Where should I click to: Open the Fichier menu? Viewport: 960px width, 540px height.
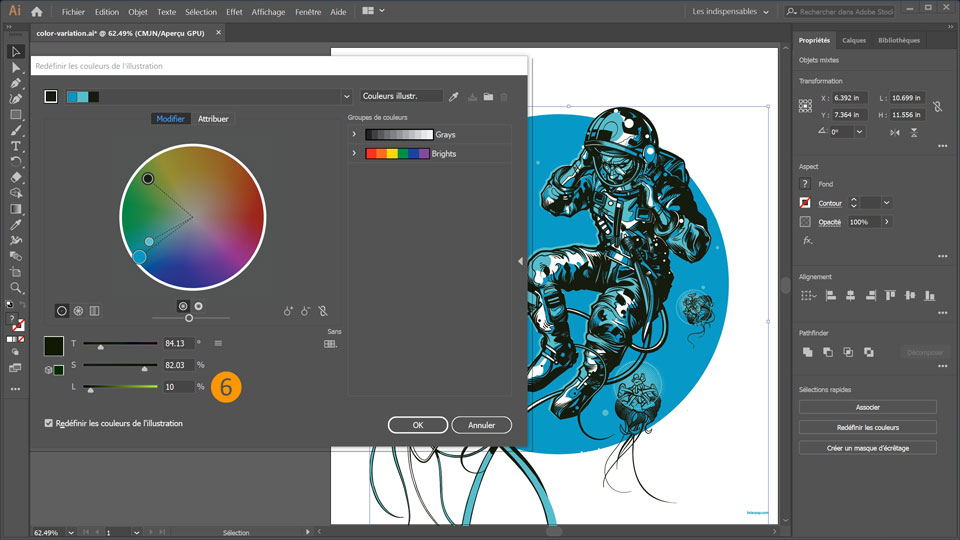73,12
